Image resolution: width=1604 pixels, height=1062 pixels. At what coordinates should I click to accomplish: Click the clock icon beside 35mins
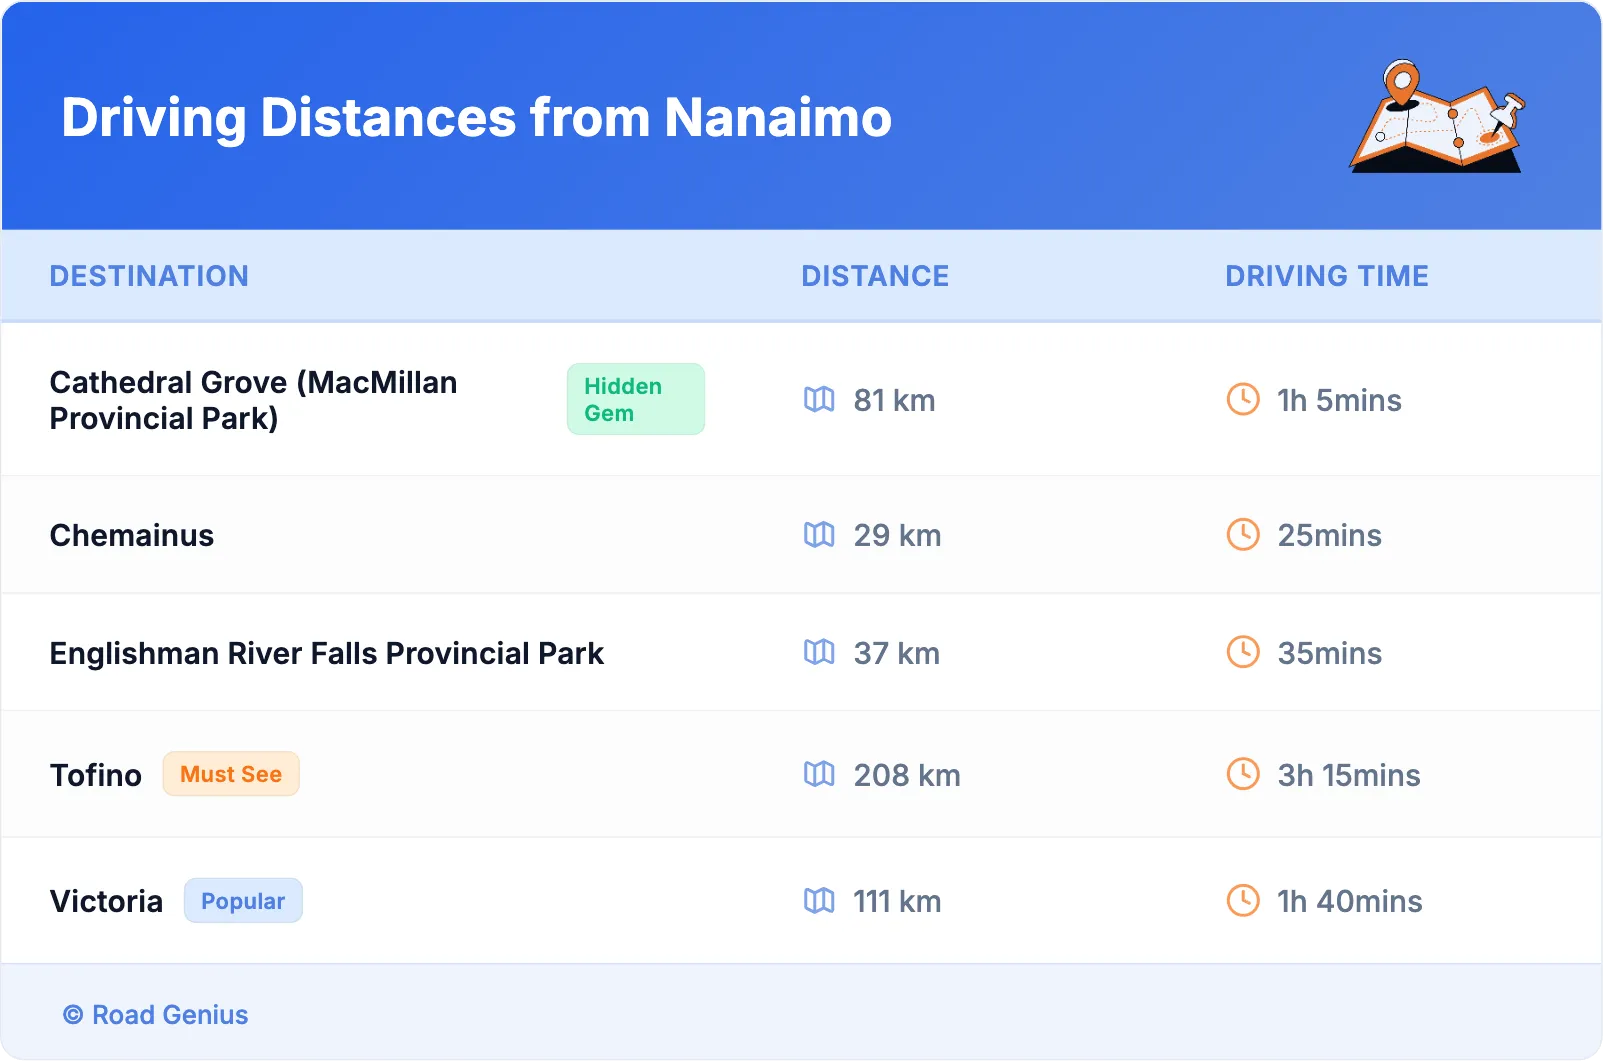[1243, 653]
